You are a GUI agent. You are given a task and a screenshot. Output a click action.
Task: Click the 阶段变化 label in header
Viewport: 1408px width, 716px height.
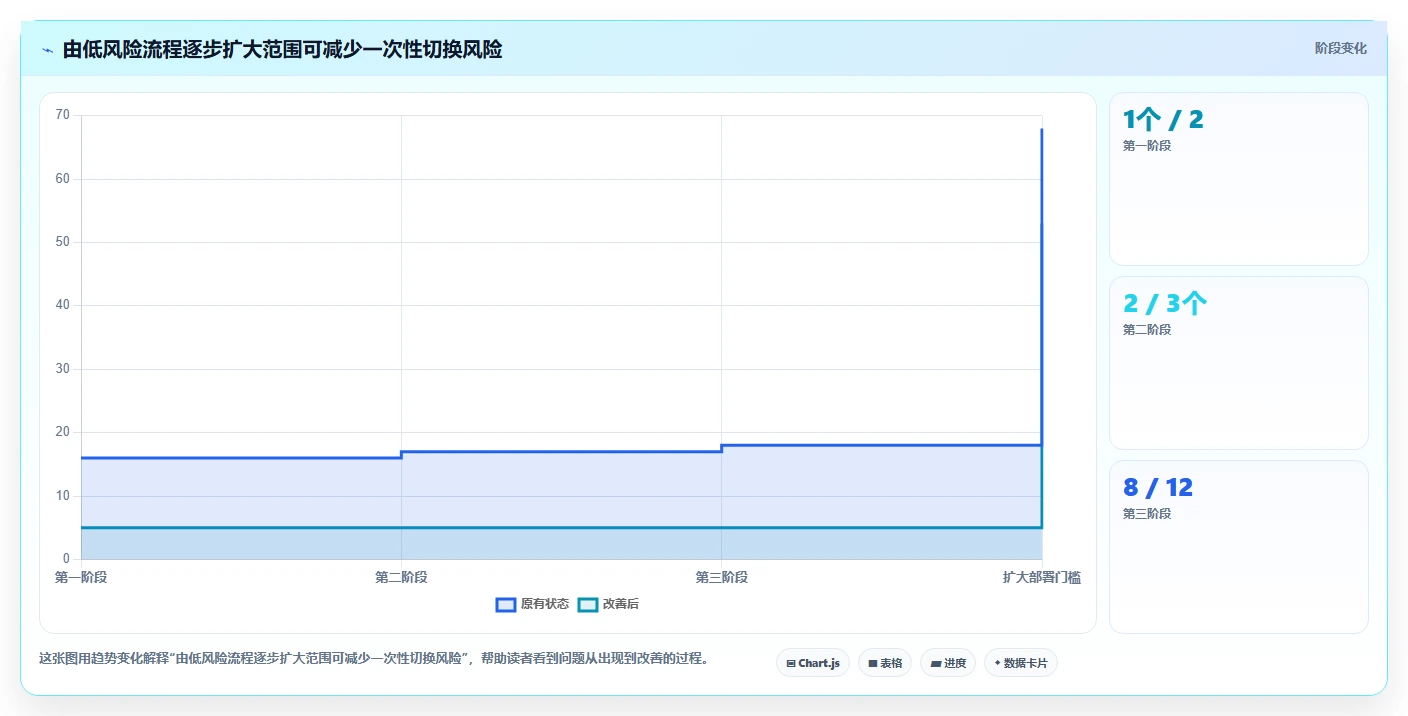tap(1340, 48)
